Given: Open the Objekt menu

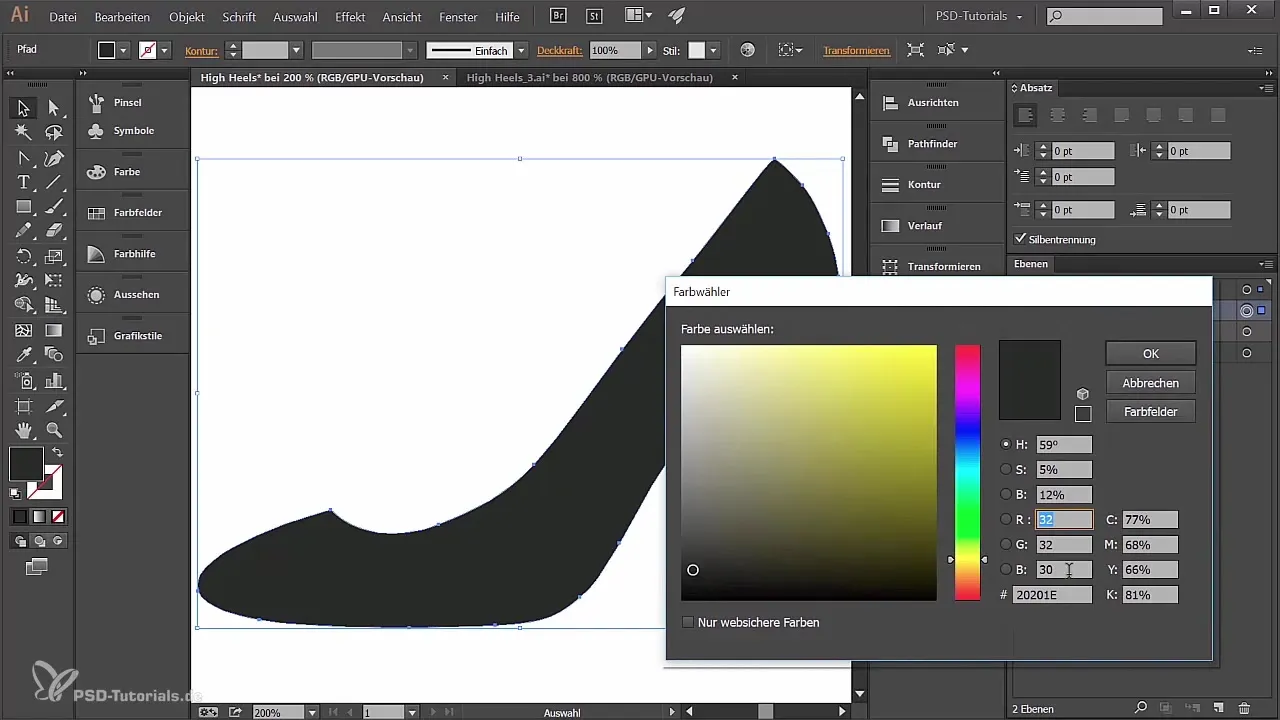Looking at the screenshot, I should pos(187,17).
